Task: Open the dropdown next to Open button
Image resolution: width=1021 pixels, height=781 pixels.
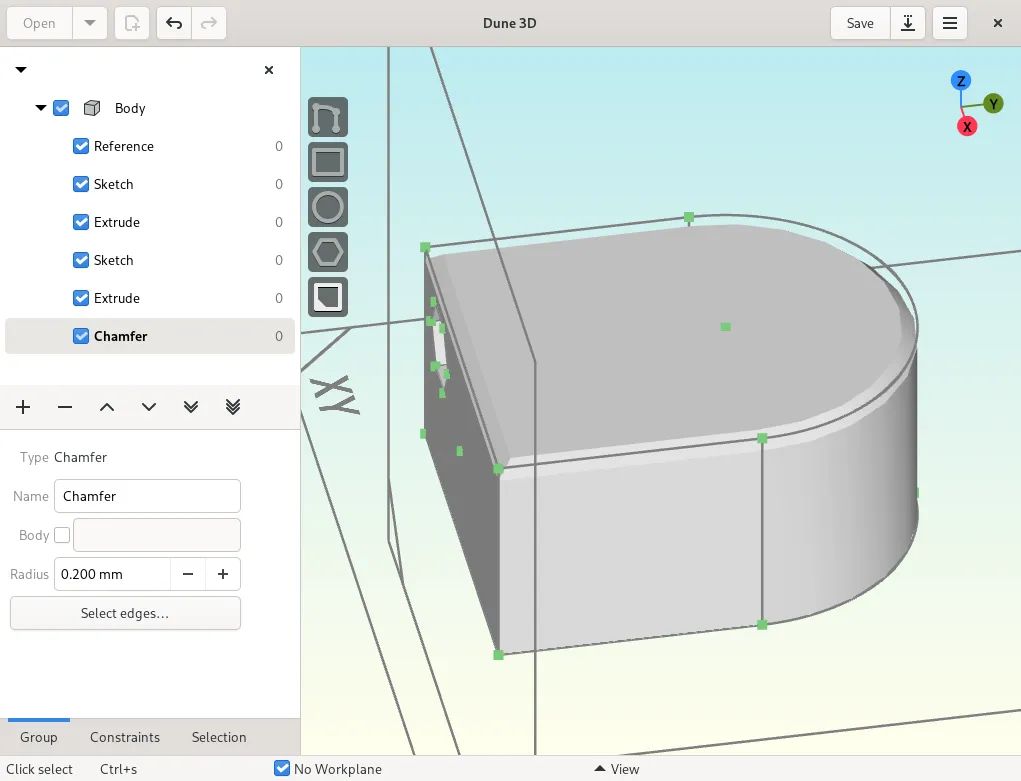Action: click(90, 22)
